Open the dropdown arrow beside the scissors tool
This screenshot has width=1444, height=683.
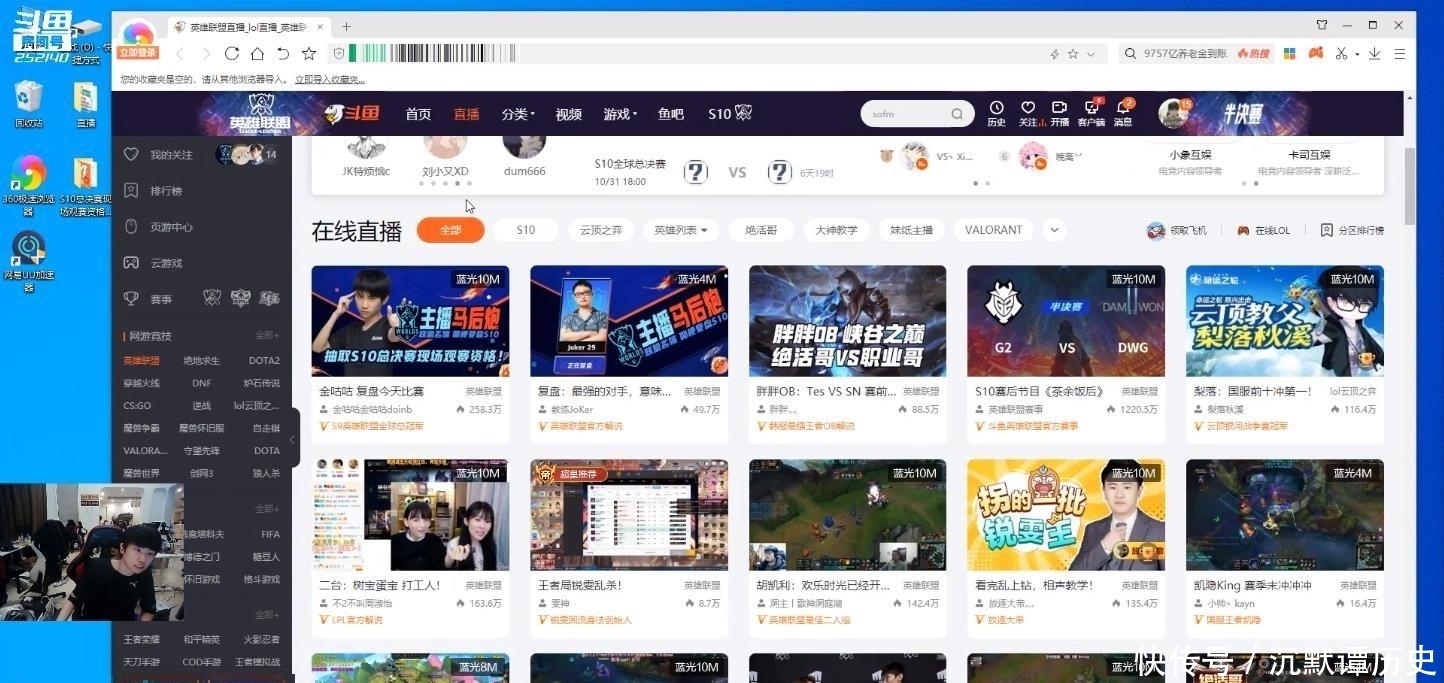tap(1357, 54)
